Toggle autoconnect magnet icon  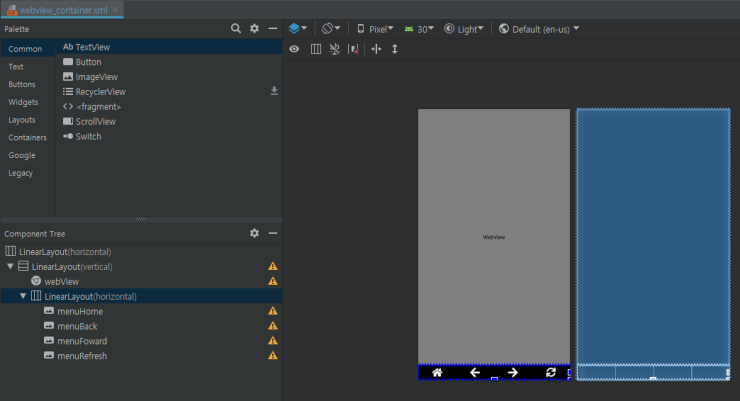click(x=335, y=49)
